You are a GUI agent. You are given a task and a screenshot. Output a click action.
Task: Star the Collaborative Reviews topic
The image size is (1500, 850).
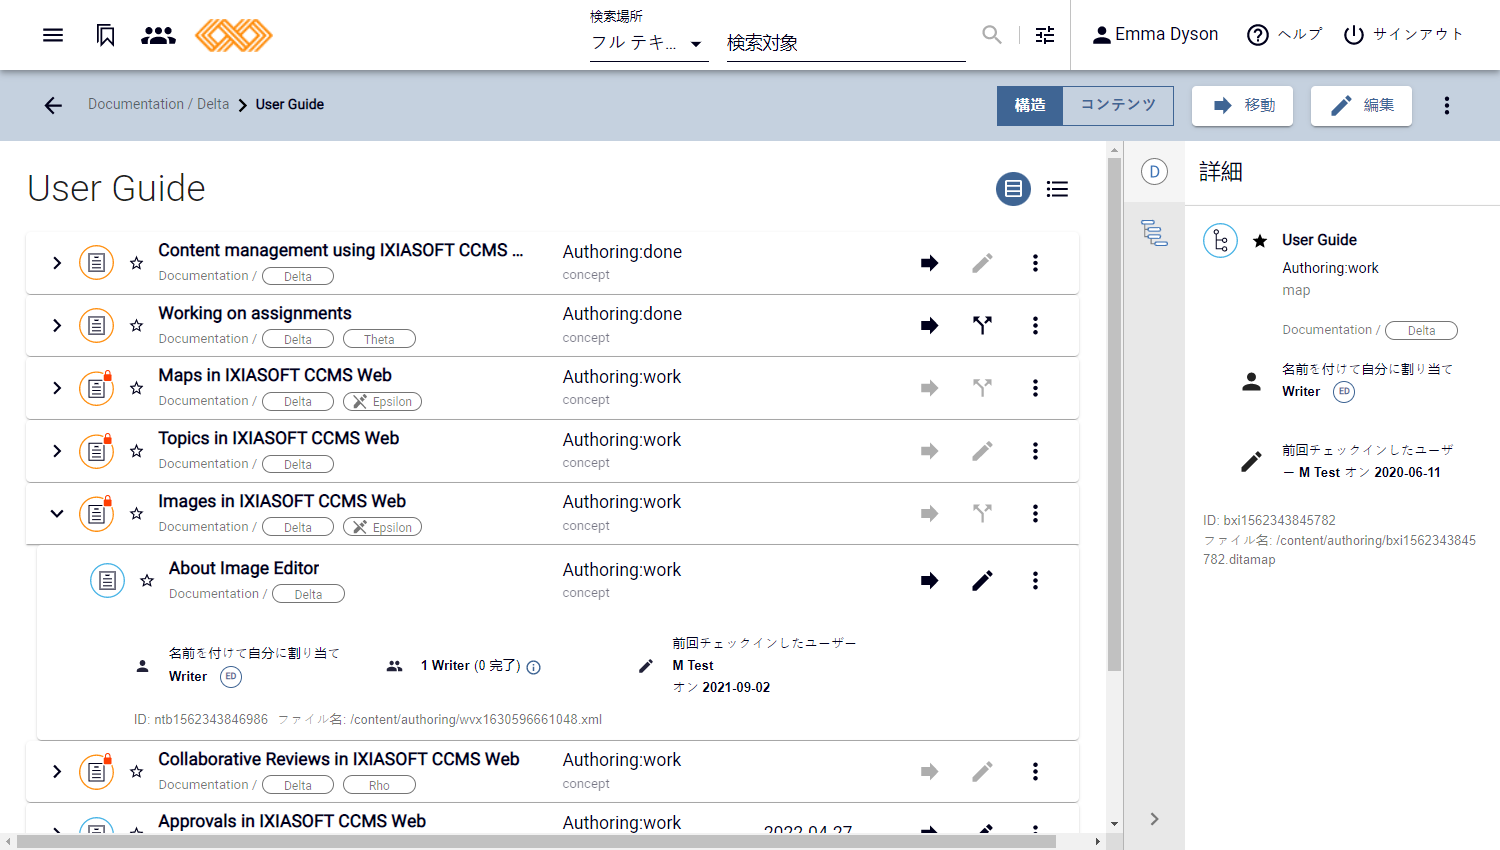pyautogui.click(x=136, y=771)
